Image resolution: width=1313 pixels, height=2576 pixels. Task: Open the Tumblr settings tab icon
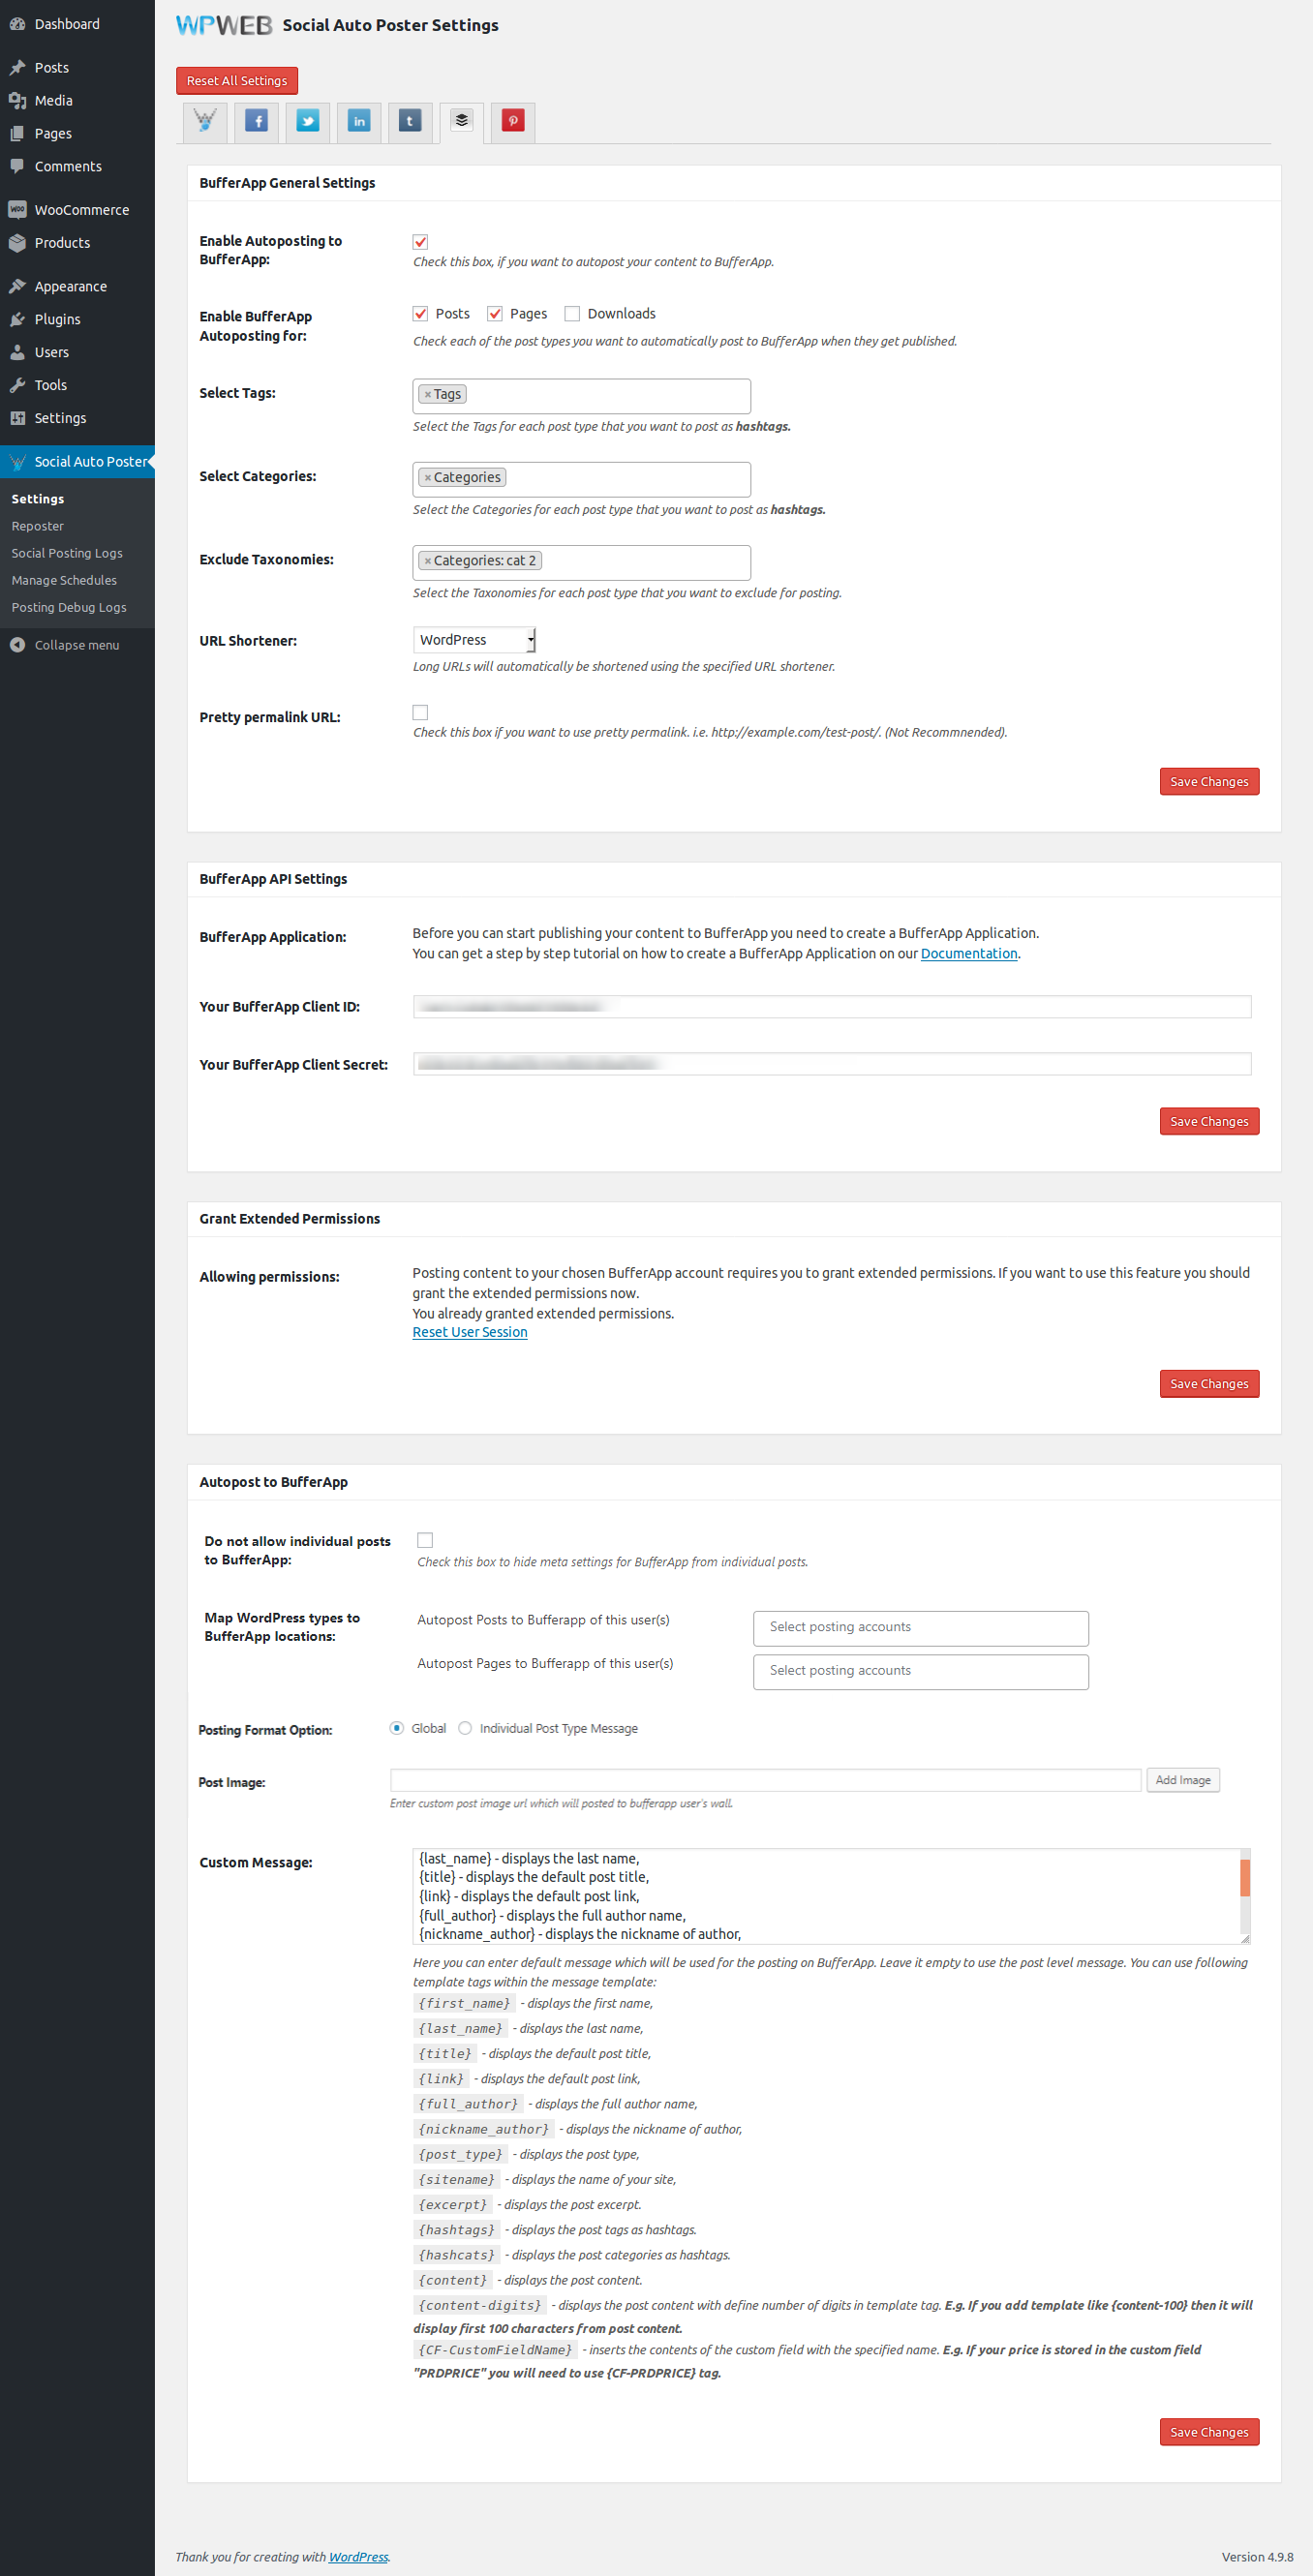[410, 121]
